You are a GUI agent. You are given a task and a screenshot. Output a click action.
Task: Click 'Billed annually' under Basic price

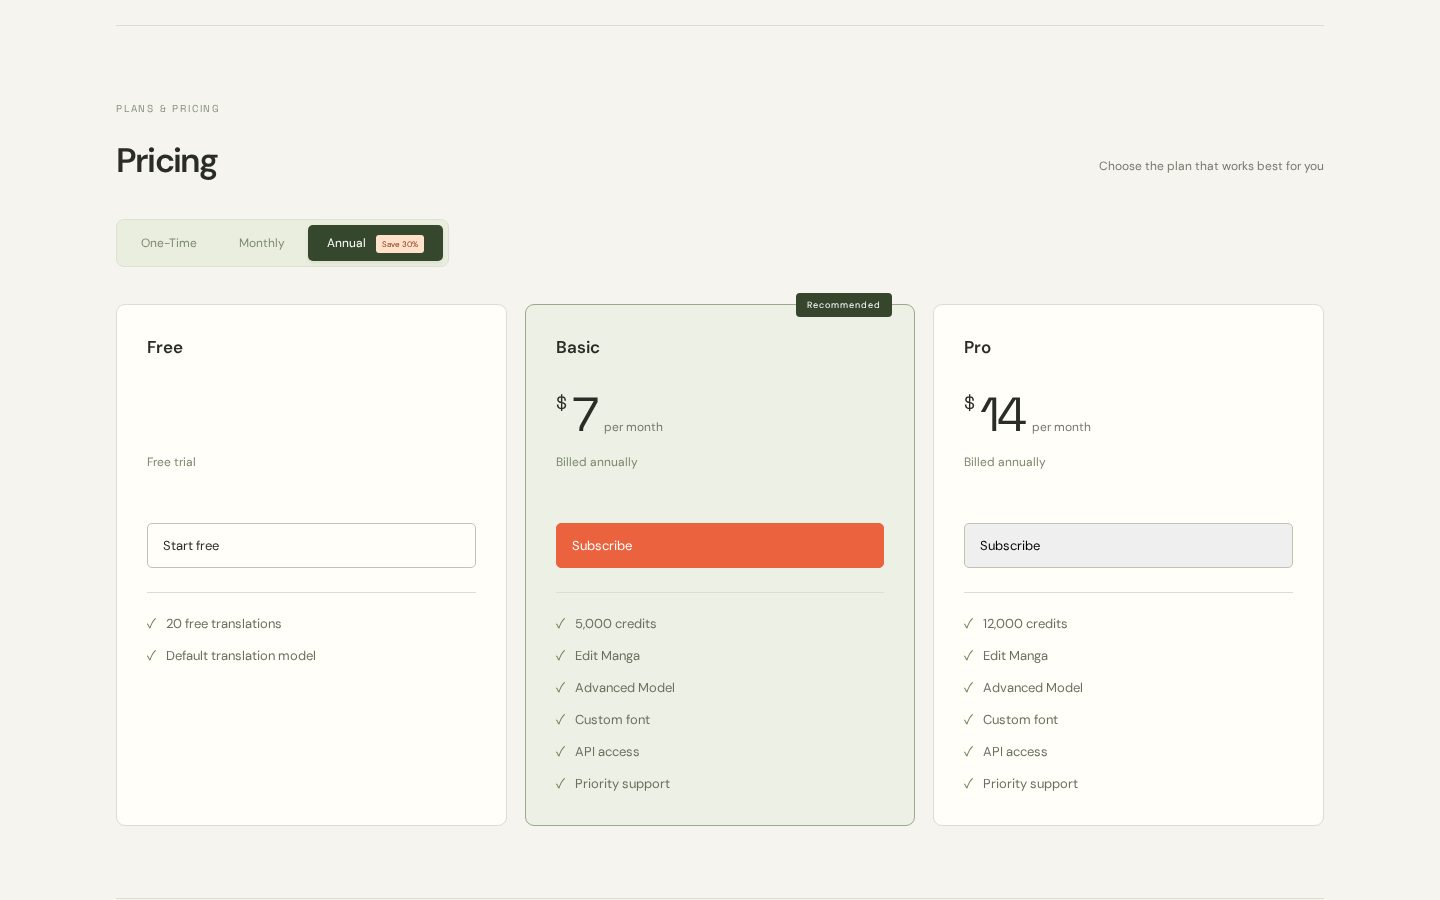pos(597,462)
